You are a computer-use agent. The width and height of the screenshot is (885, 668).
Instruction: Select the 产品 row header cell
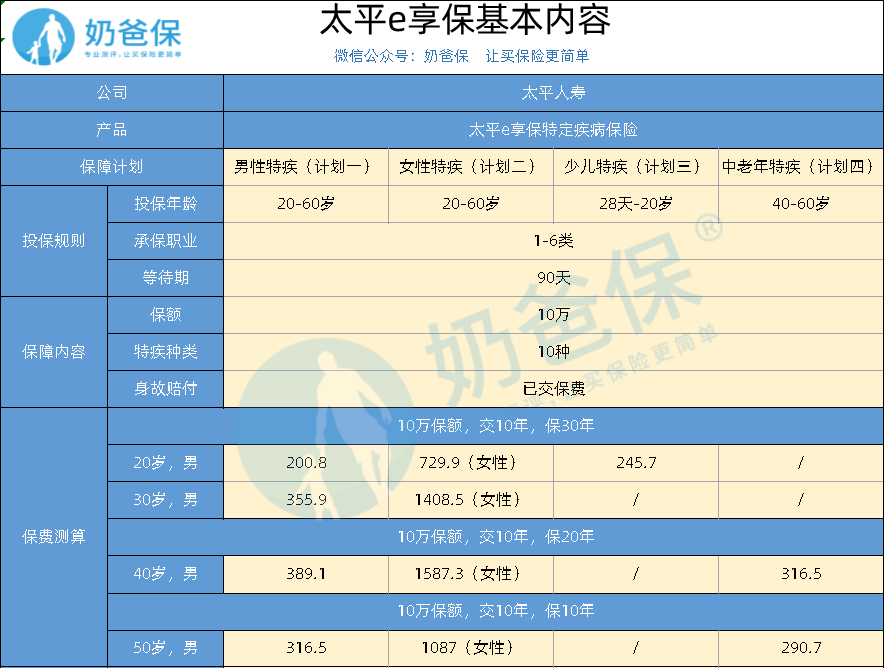tap(112, 130)
